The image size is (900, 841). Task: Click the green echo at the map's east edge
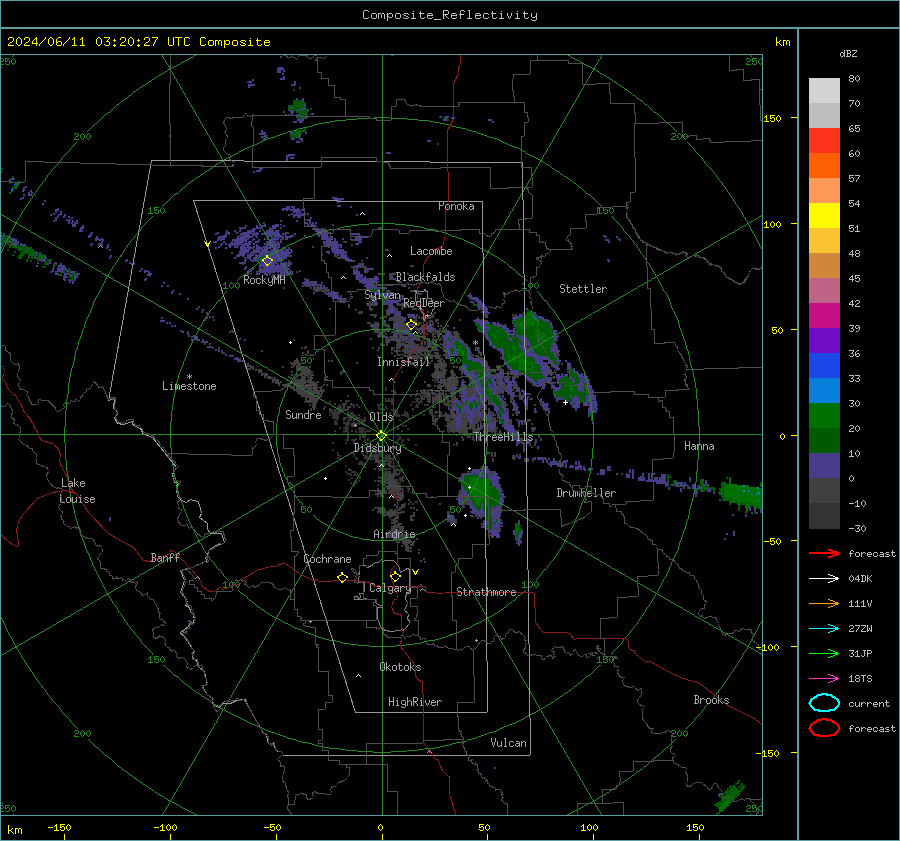tap(740, 495)
